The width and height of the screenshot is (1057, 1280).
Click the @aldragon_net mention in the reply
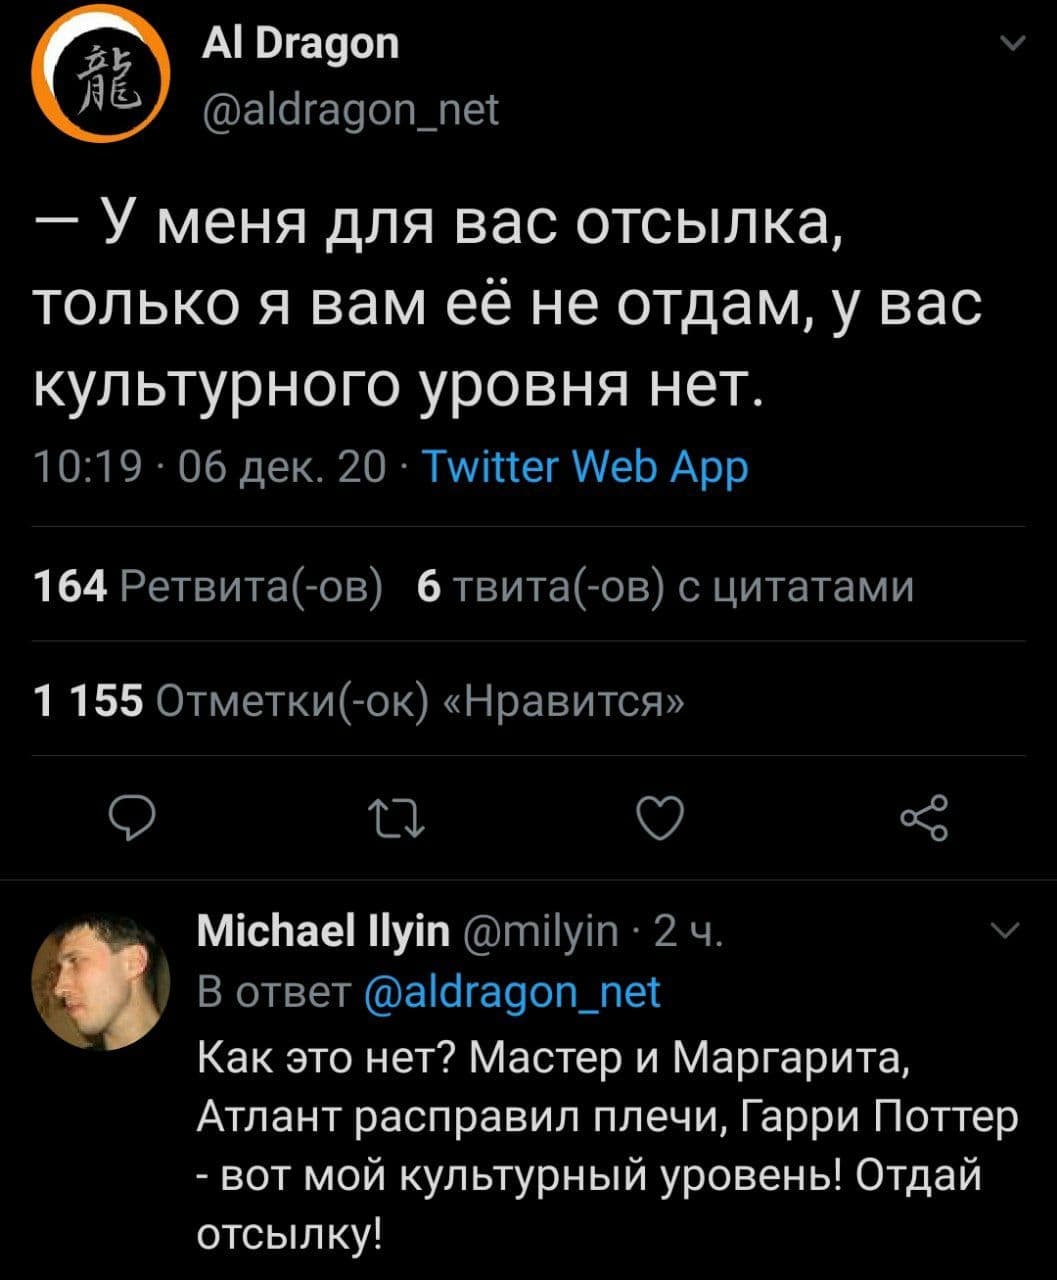(512, 992)
